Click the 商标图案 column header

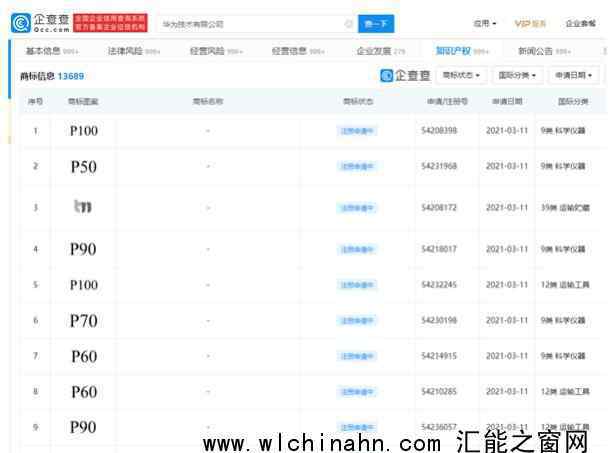coord(83,101)
